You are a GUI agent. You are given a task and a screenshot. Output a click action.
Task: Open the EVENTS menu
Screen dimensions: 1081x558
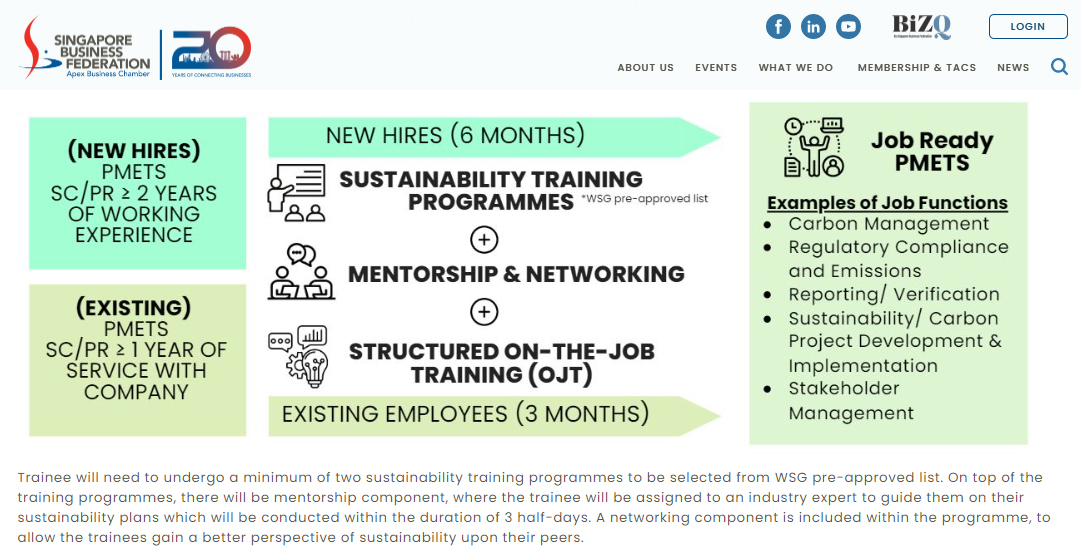coord(716,68)
